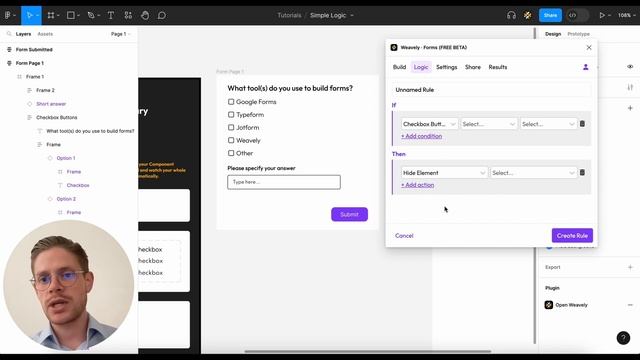The width and height of the screenshot is (640, 360).
Task: Click the help question mark button
Action: 623,338
